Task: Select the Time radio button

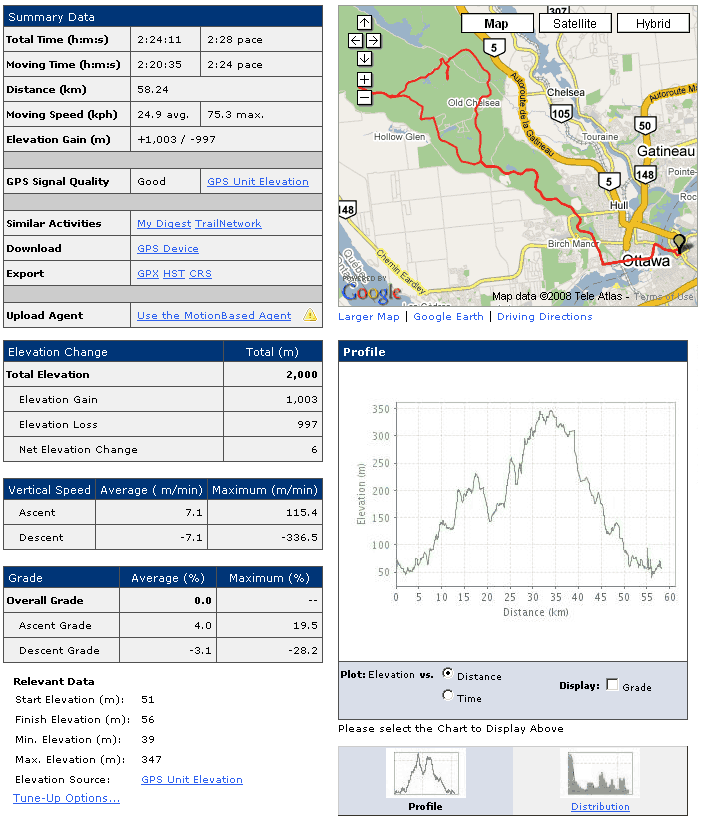Action: click(448, 695)
